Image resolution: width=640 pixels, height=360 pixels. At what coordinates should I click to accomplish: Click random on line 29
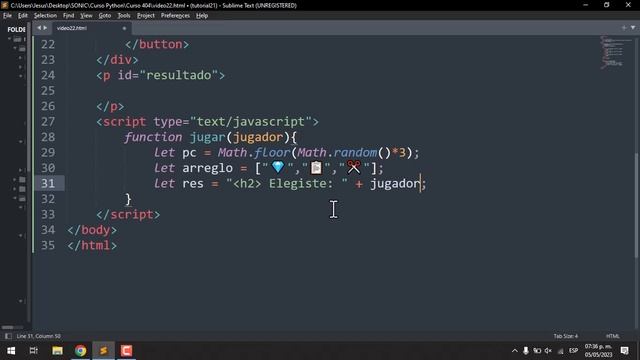coord(355,152)
